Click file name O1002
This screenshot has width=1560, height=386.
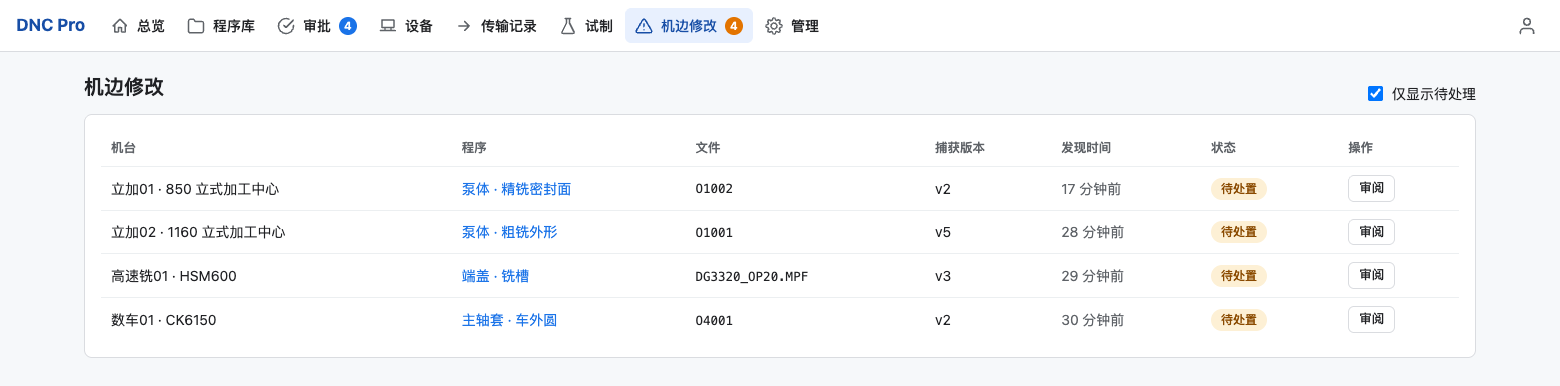pyautogui.click(x=714, y=189)
